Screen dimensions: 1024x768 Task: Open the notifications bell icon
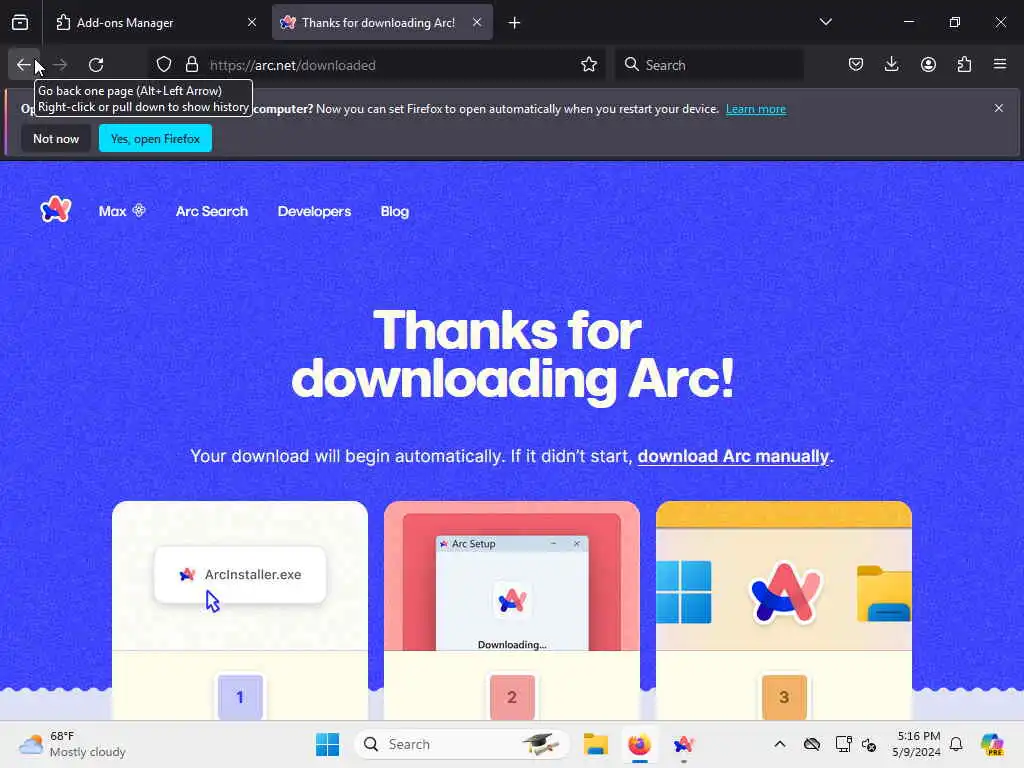click(x=956, y=744)
